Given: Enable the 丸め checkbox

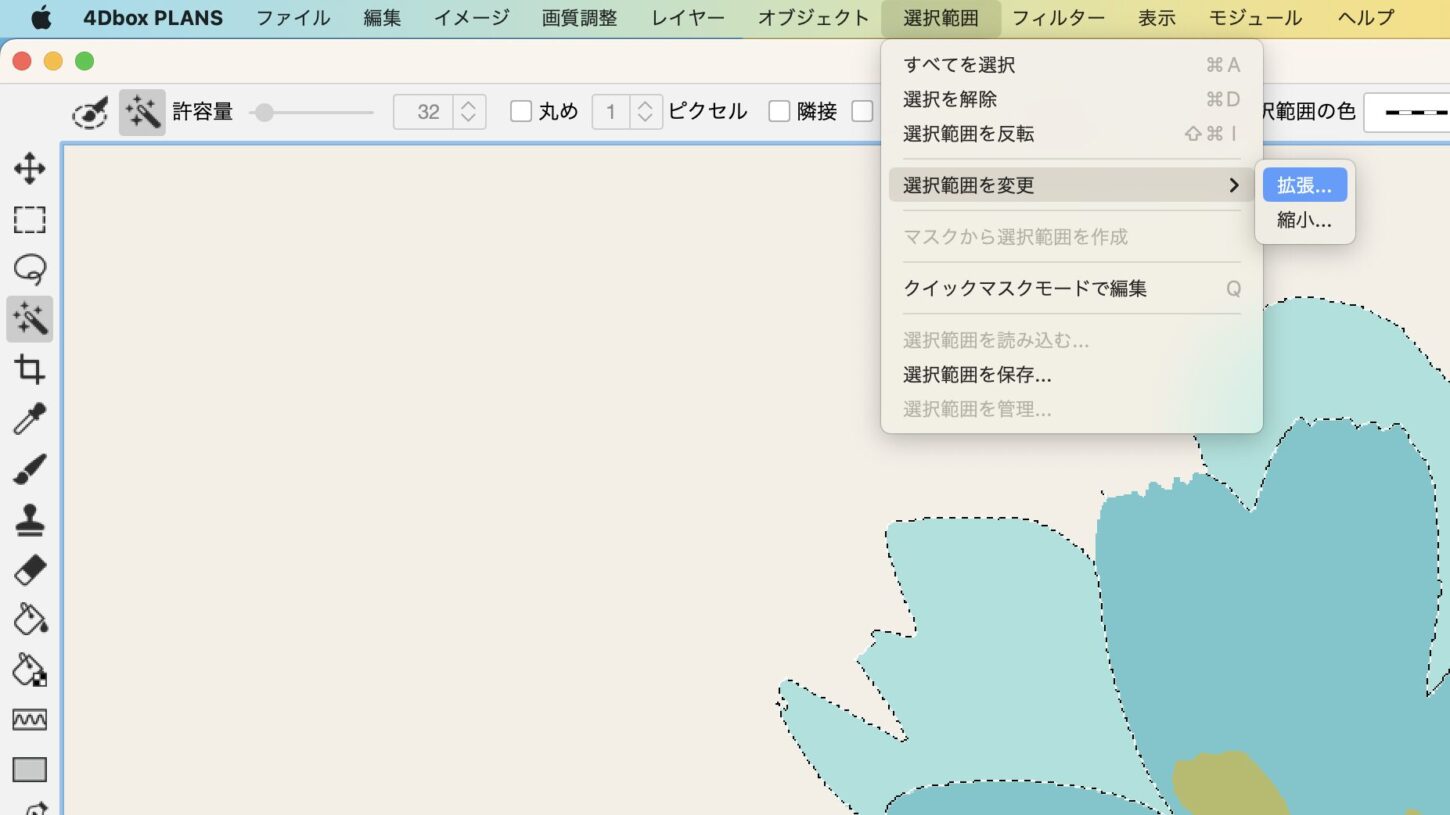Looking at the screenshot, I should coord(521,111).
